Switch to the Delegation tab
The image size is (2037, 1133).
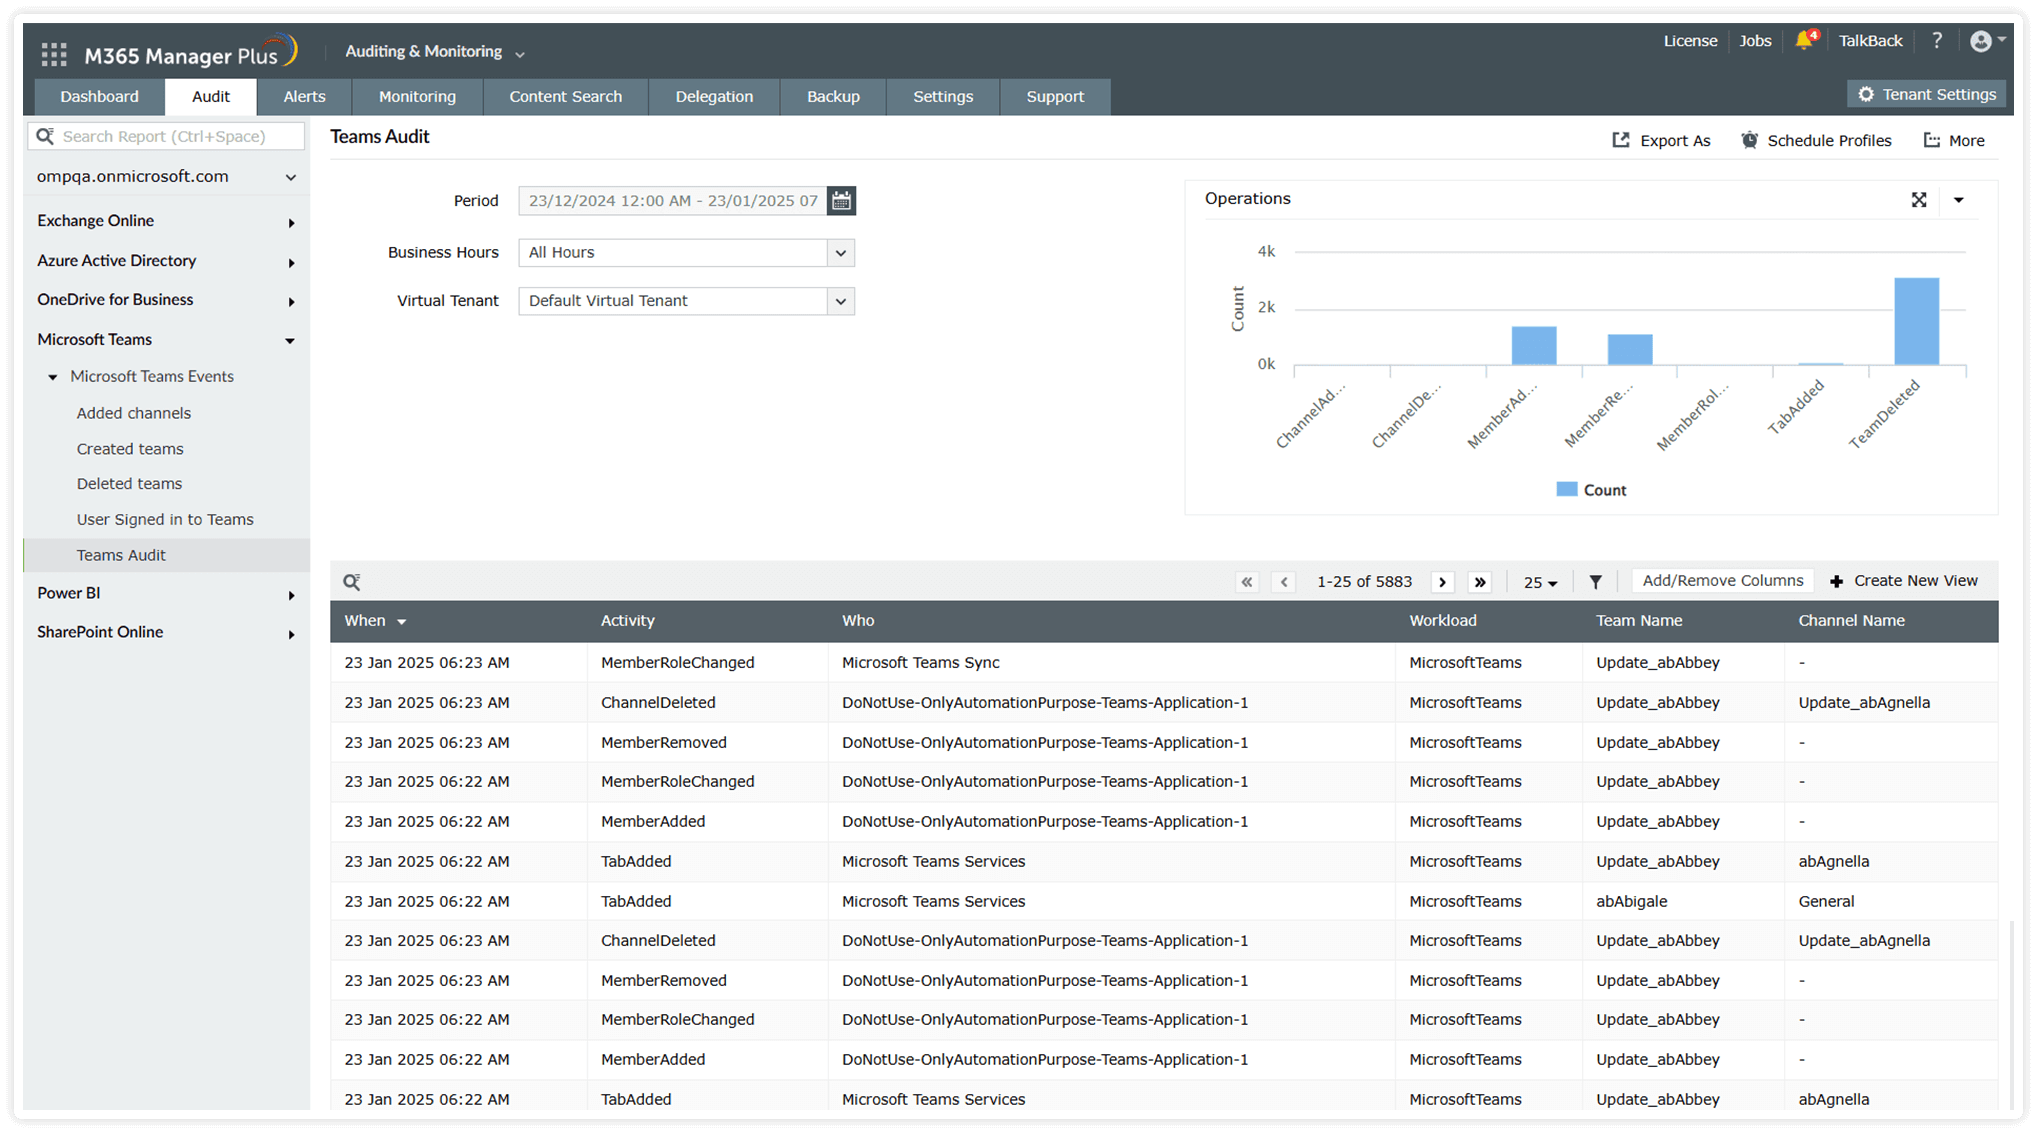(714, 96)
